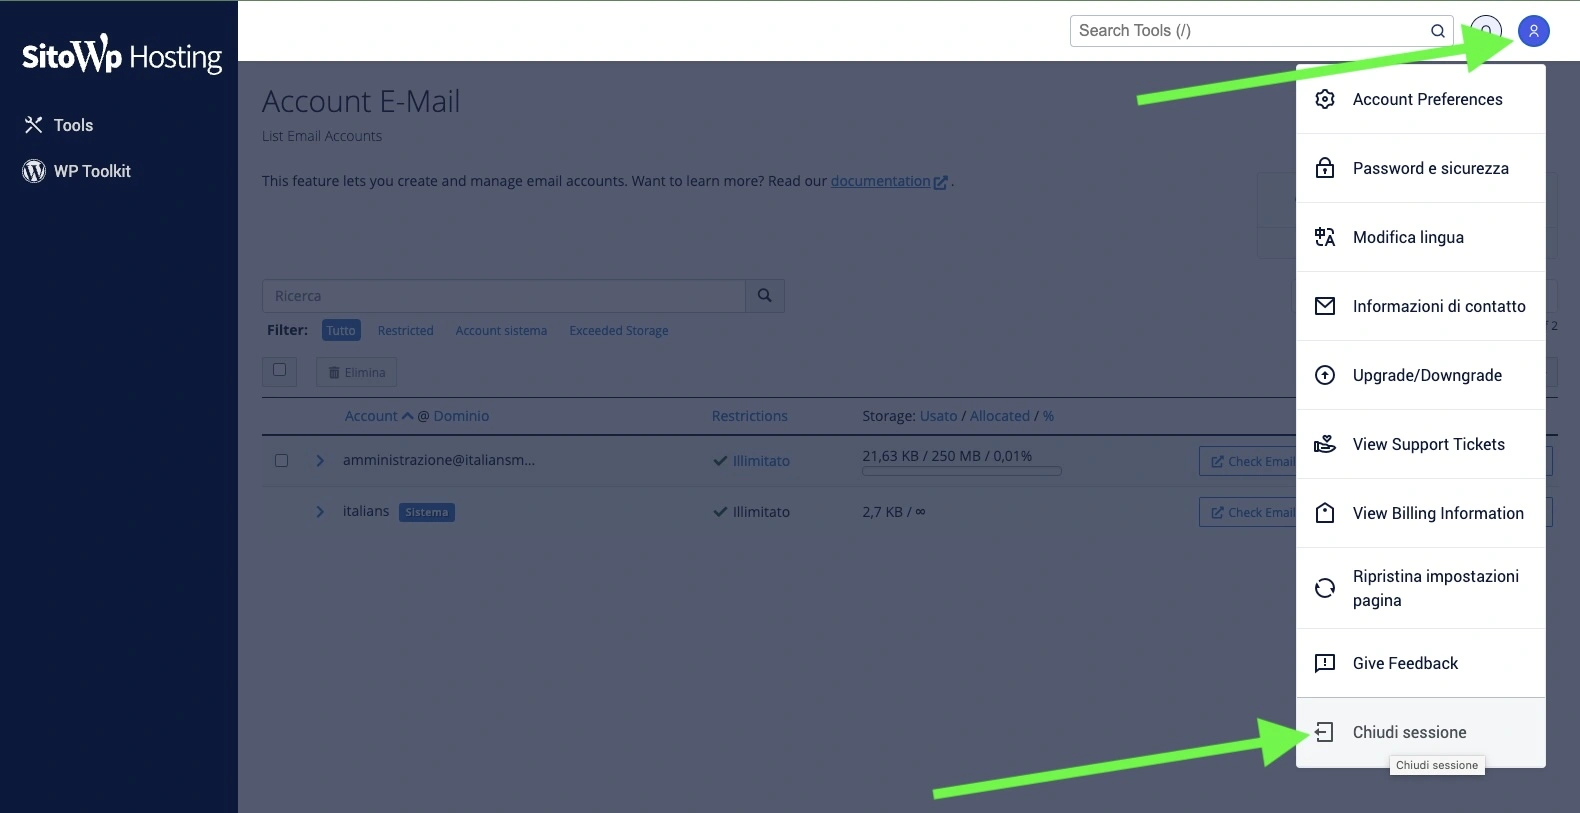Viewport: 1580px width, 813px height.
Task: Sort storage by Usato
Action: pyautogui.click(x=938, y=416)
